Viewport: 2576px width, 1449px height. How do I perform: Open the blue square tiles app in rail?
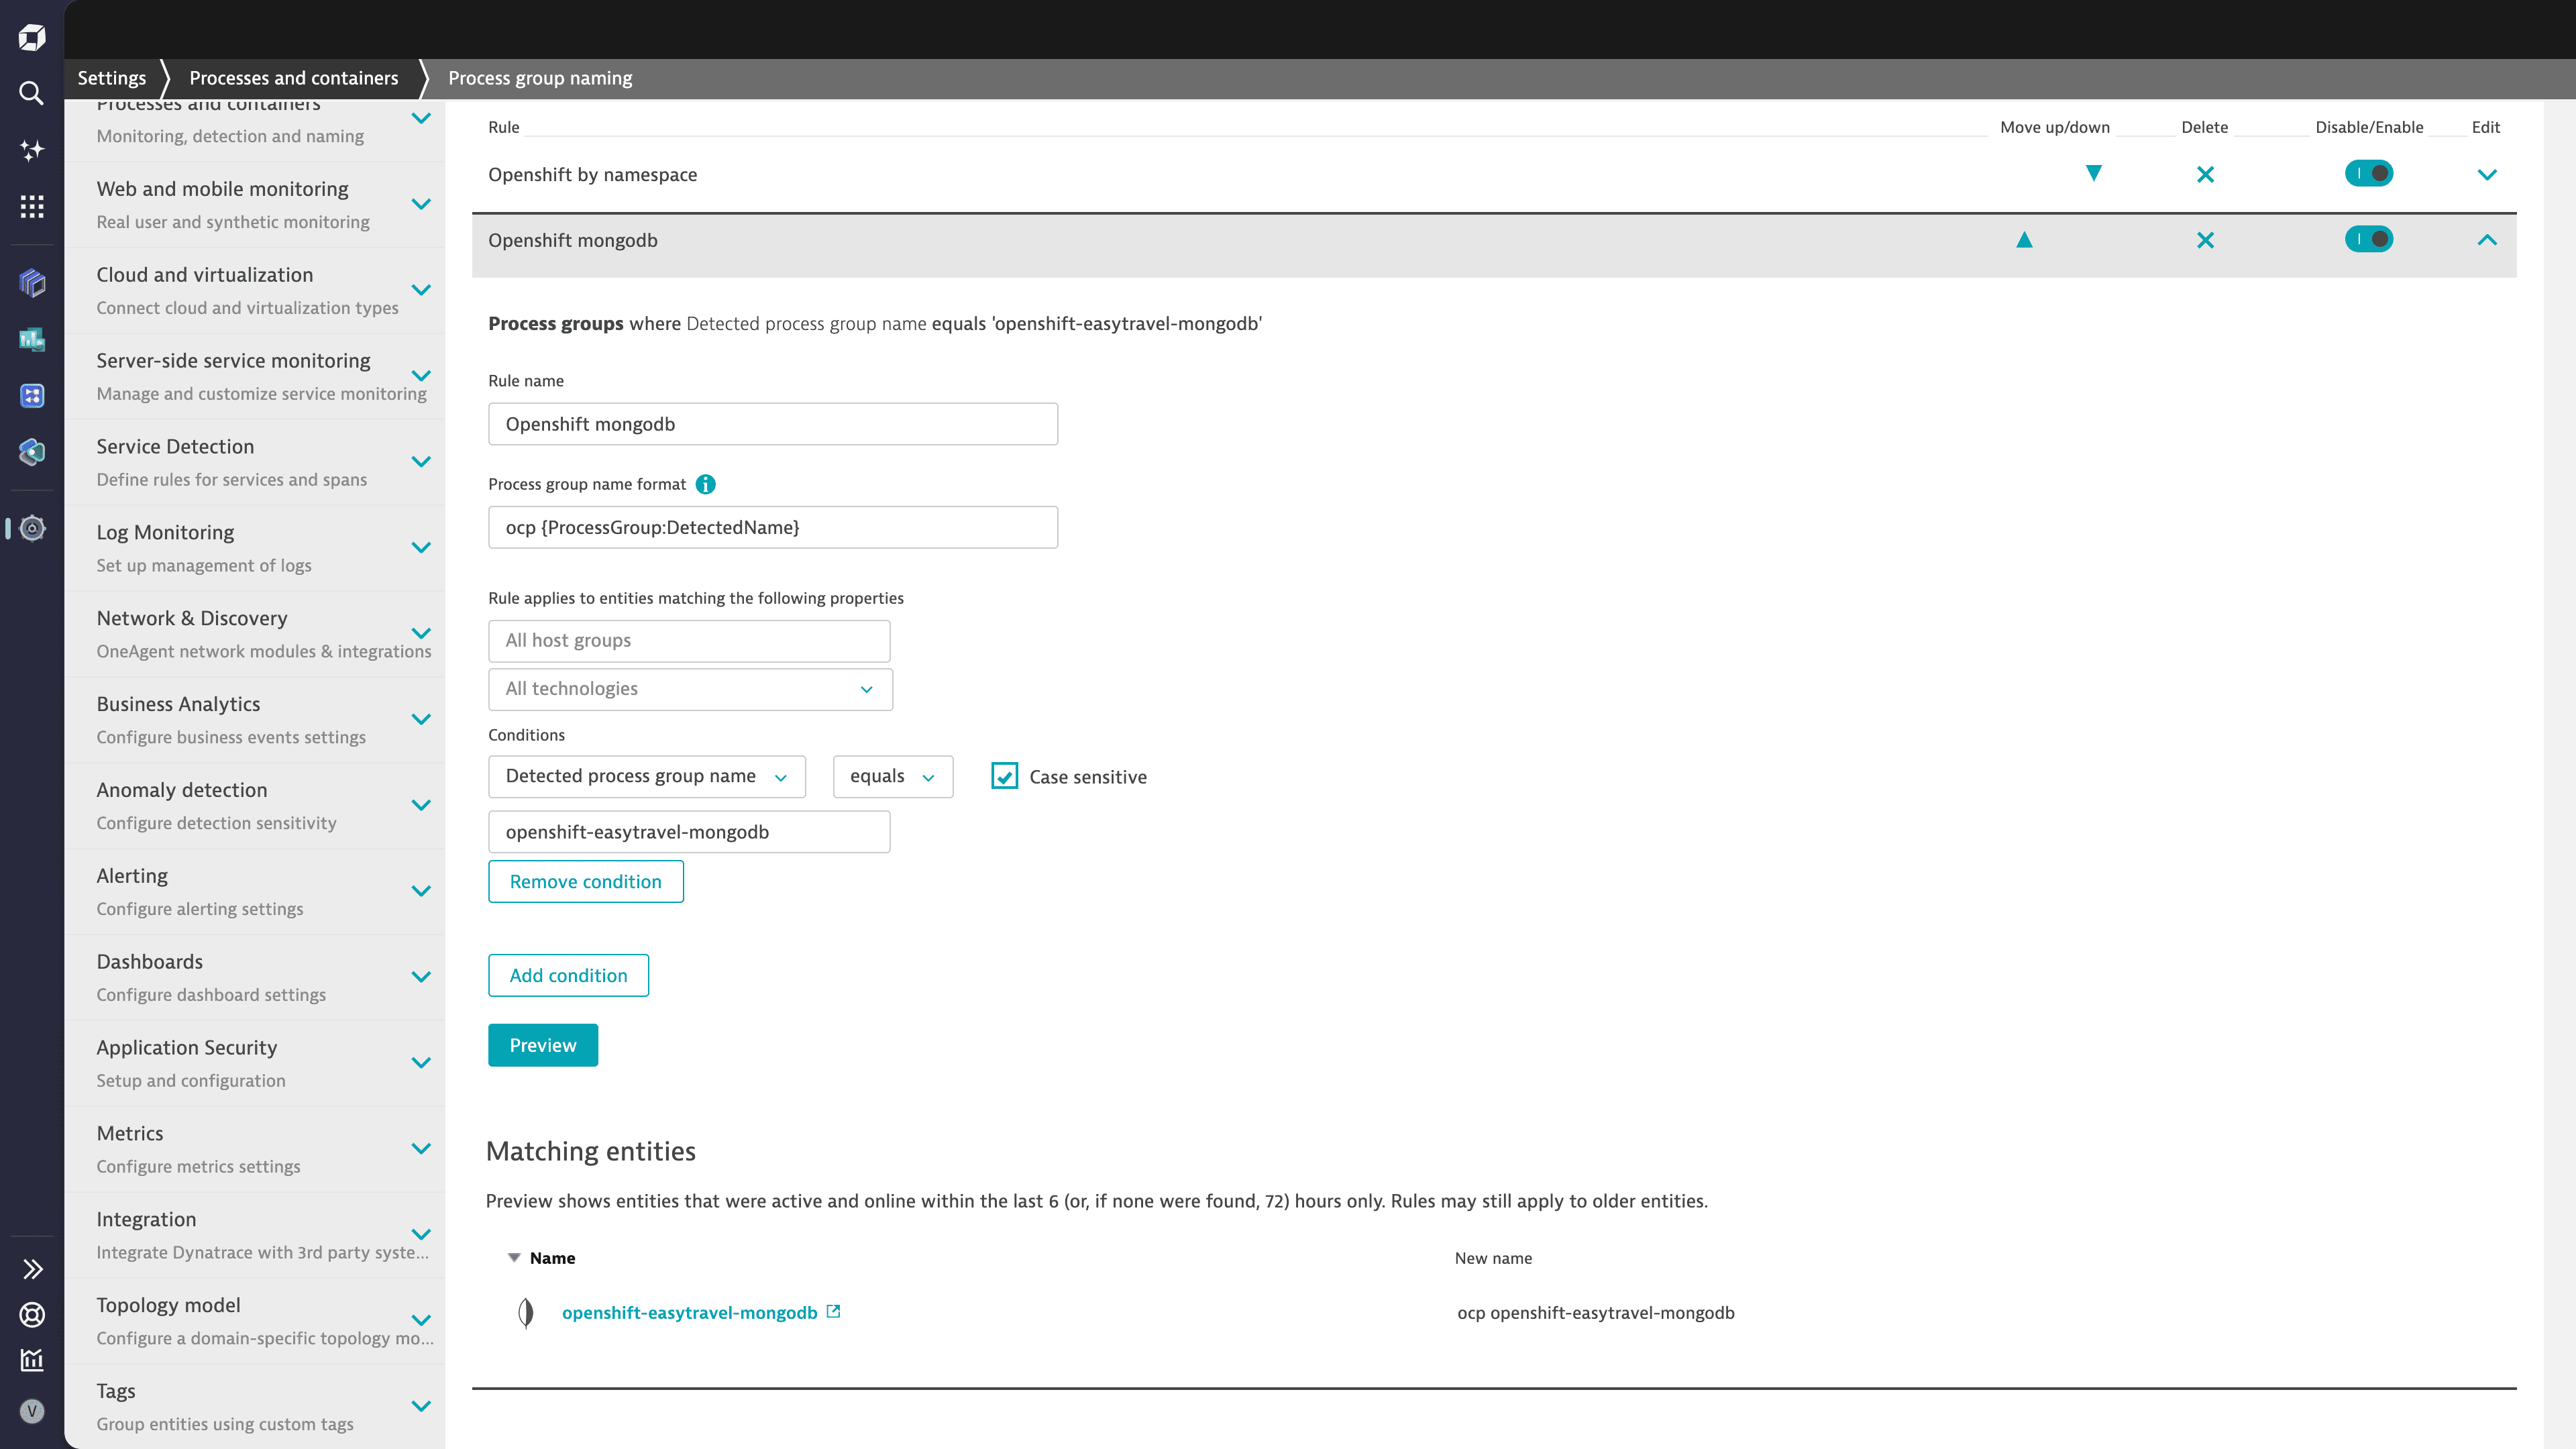point(32,396)
